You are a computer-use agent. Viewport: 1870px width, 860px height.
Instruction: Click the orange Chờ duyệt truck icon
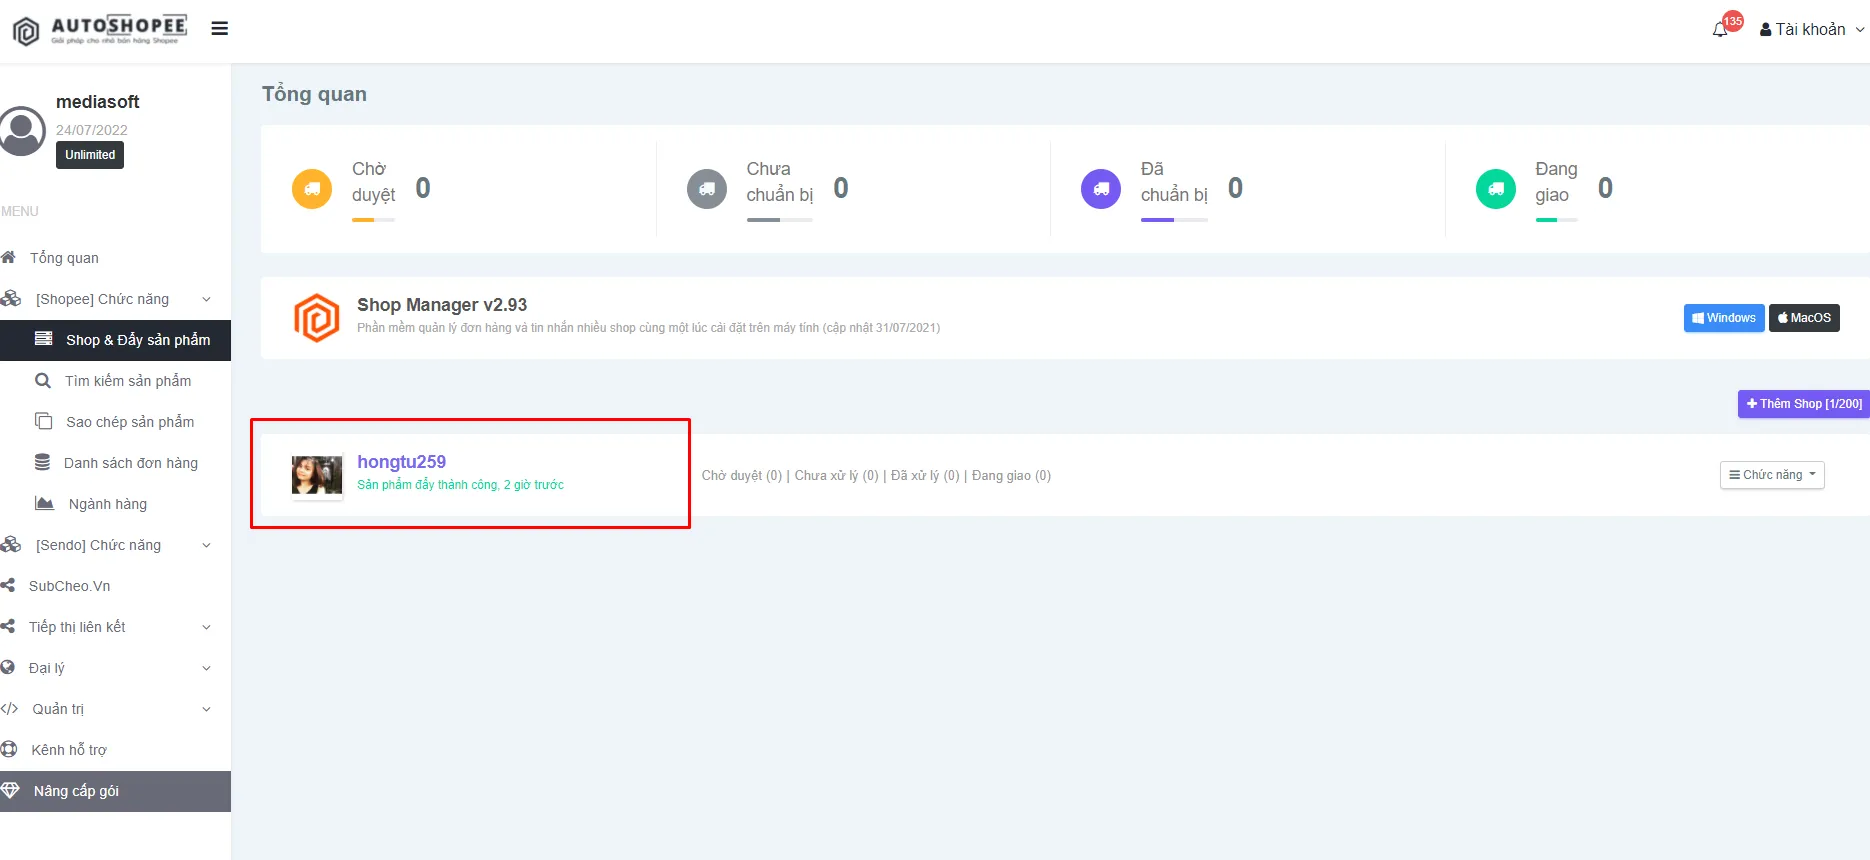[312, 188]
